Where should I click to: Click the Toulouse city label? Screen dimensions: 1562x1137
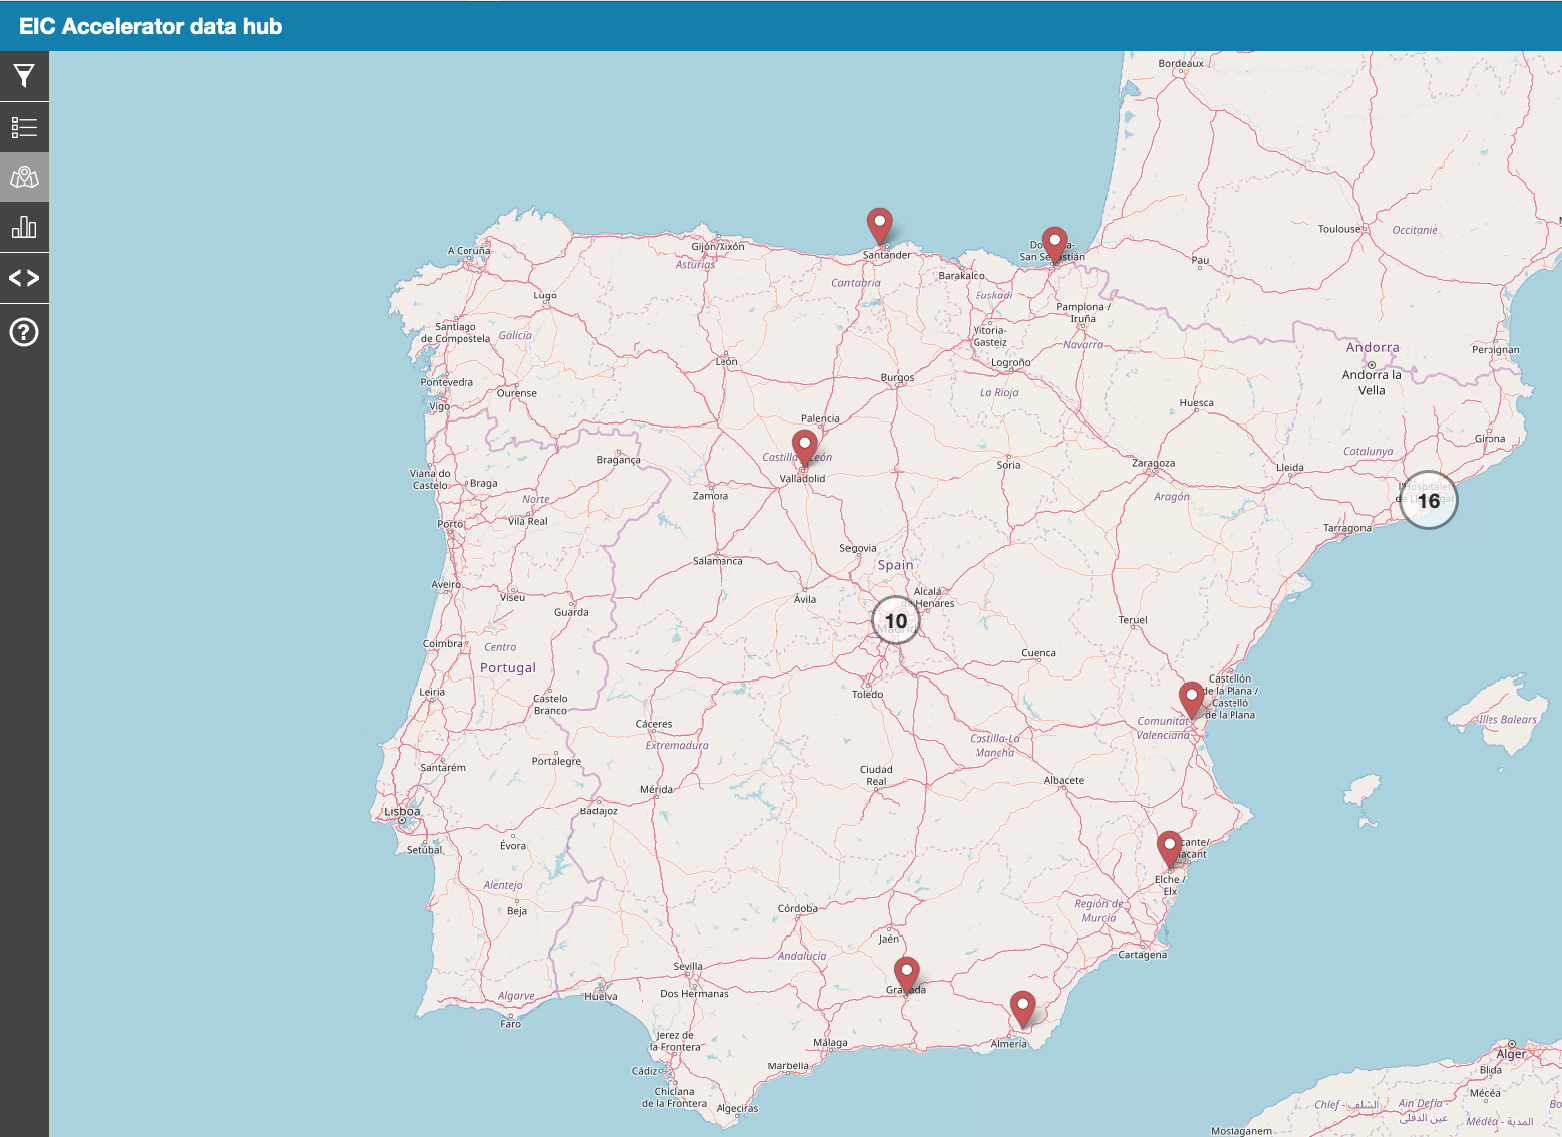pyautogui.click(x=1338, y=229)
